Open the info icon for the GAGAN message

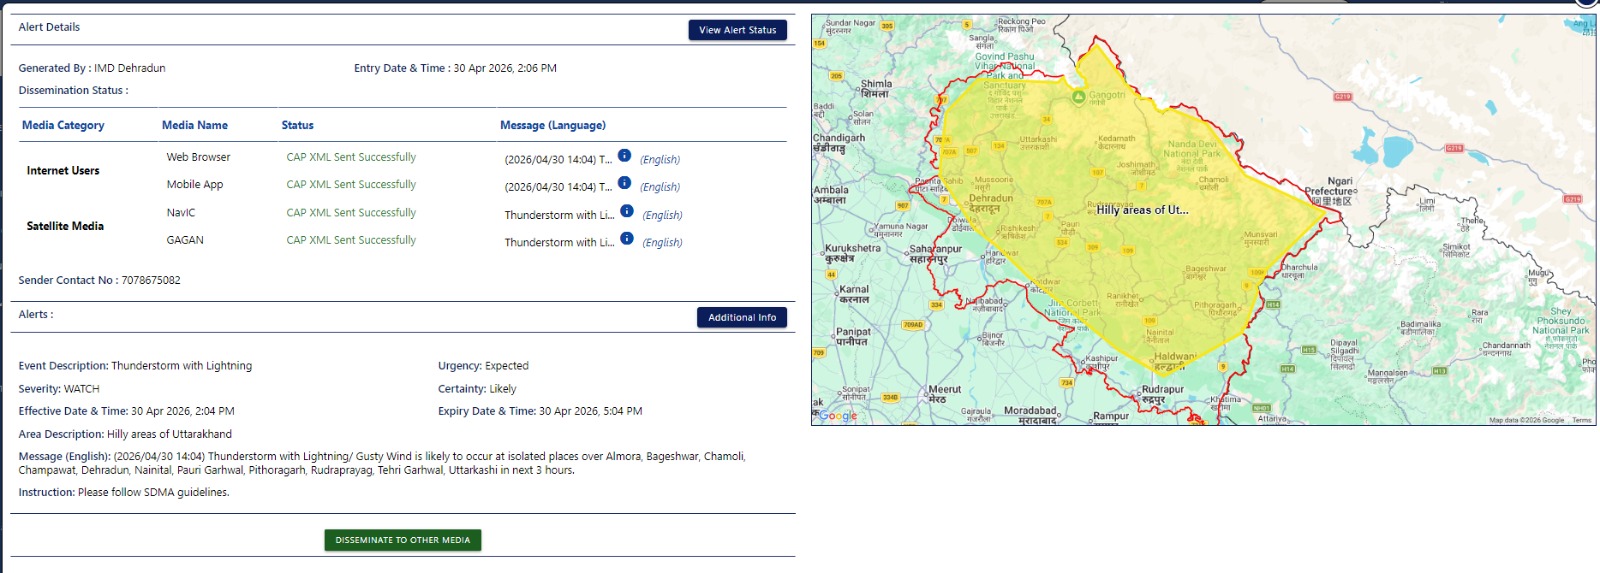tap(627, 239)
